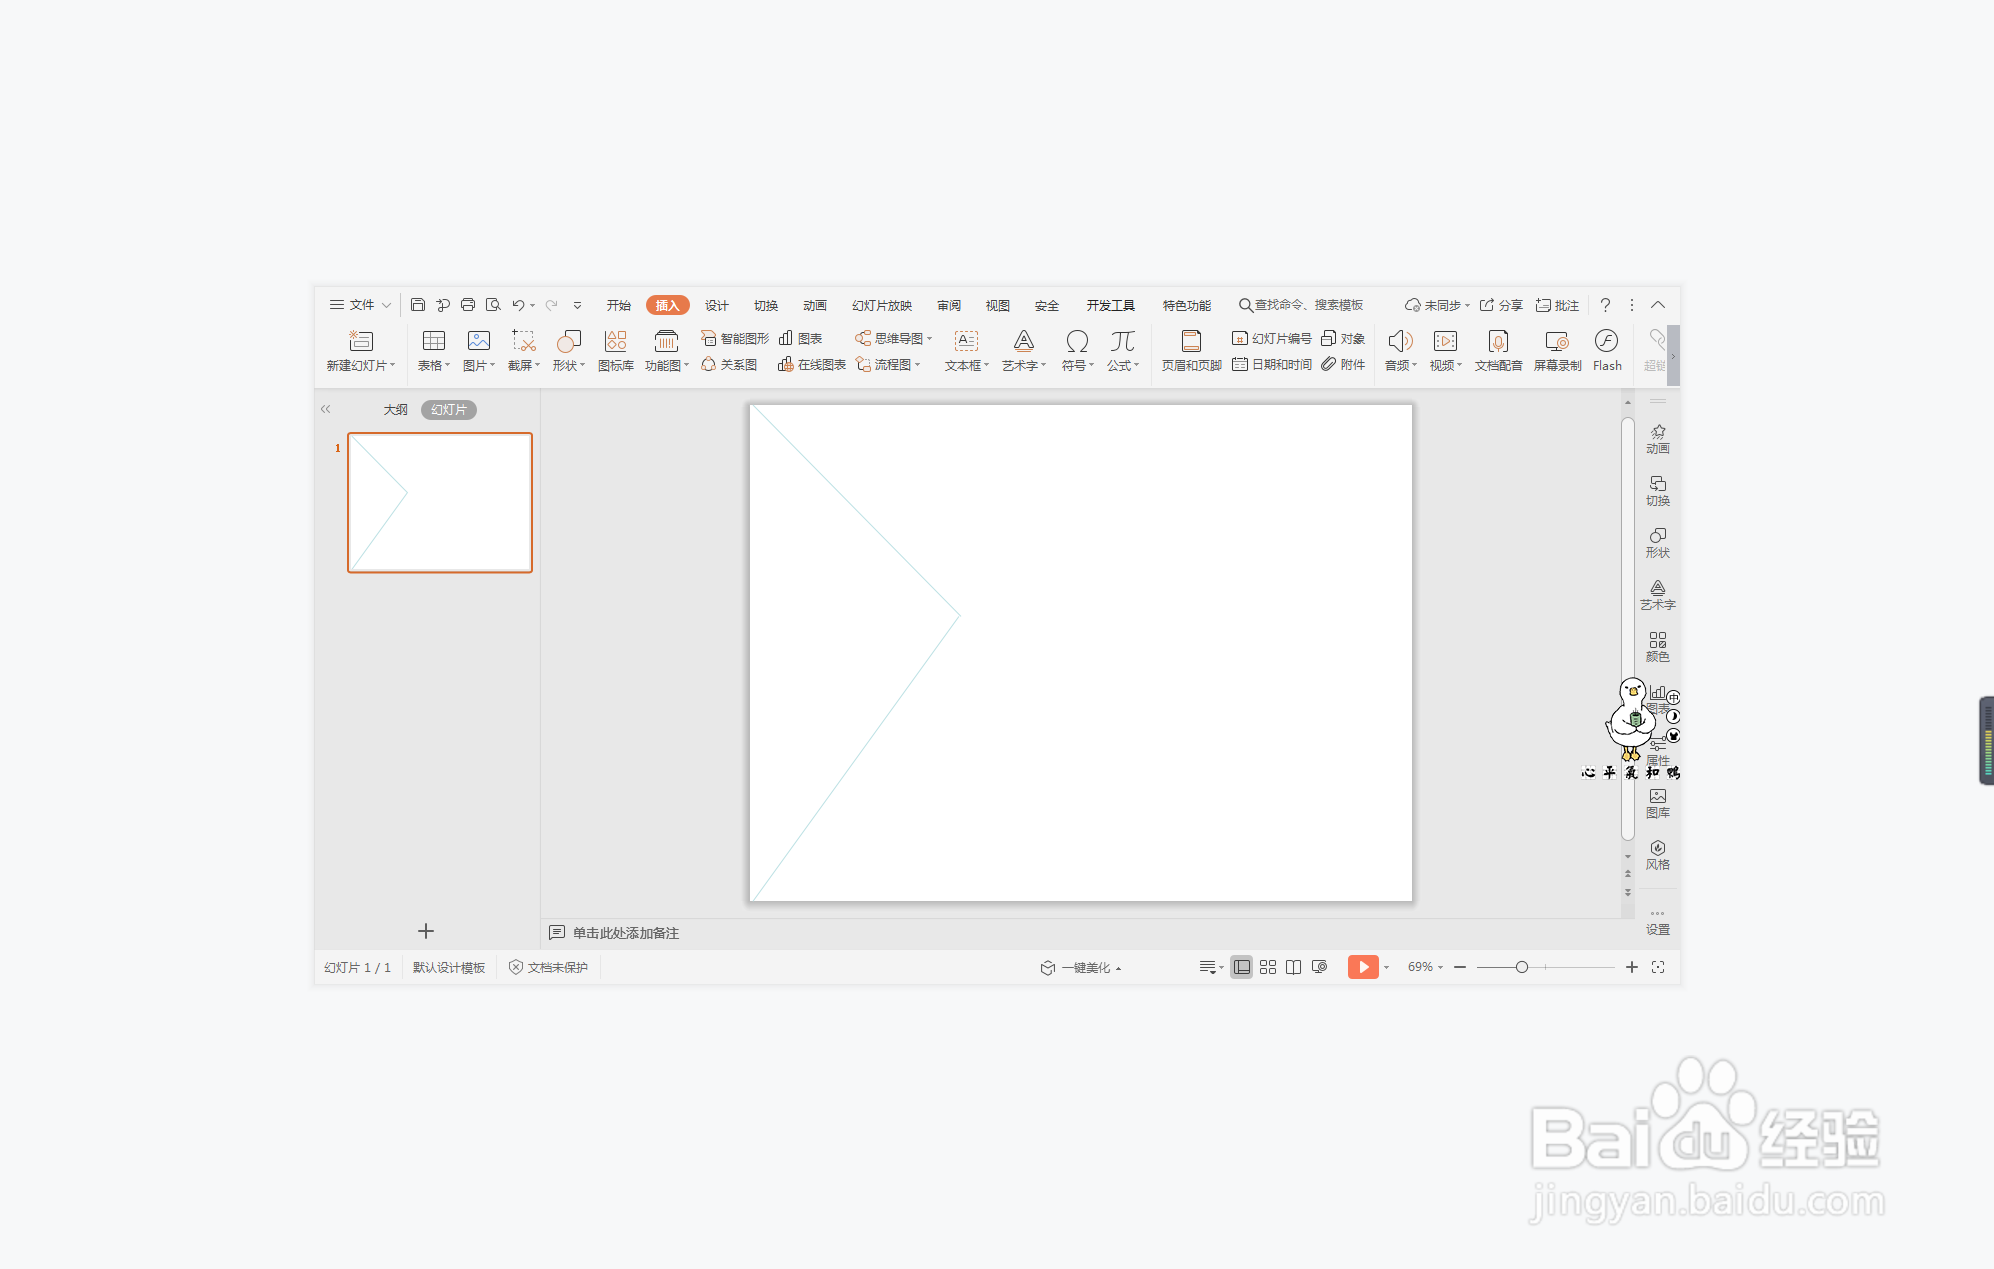Insert Flash object
This screenshot has width=1994, height=1269.
[1606, 341]
